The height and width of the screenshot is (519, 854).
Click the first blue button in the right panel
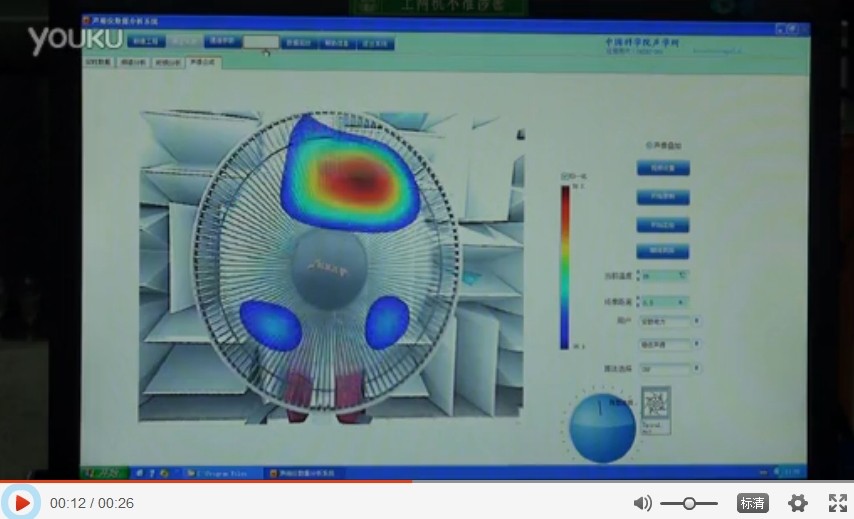(663, 168)
